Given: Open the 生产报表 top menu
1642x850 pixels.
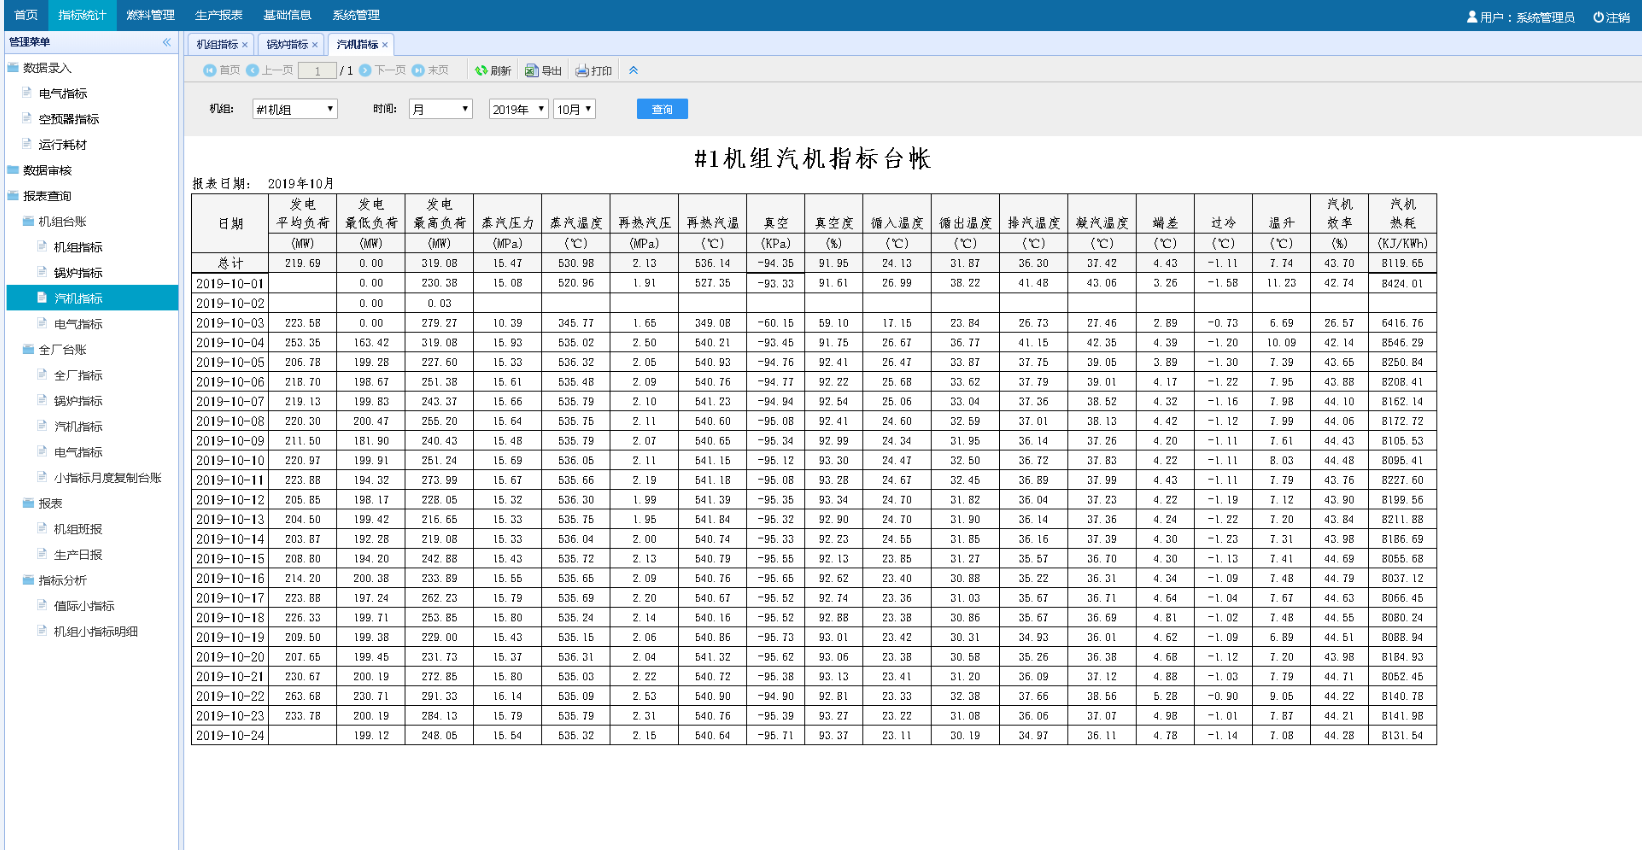Looking at the screenshot, I should [219, 15].
